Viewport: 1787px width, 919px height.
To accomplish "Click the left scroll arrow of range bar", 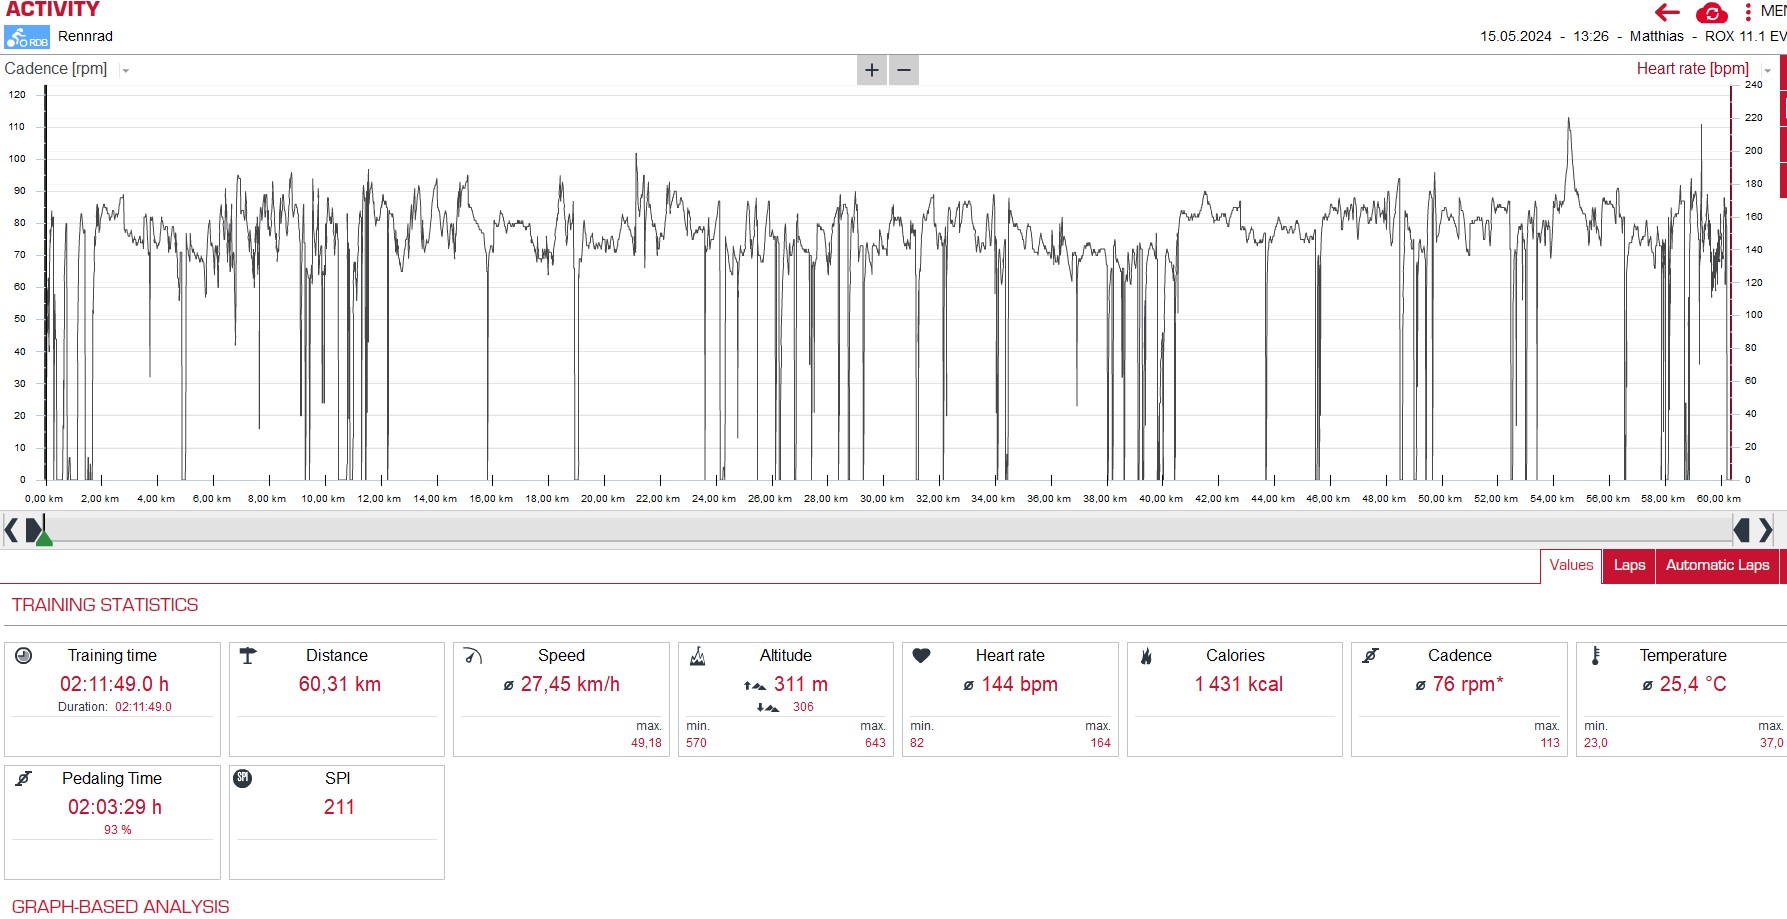I will click(11, 530).
